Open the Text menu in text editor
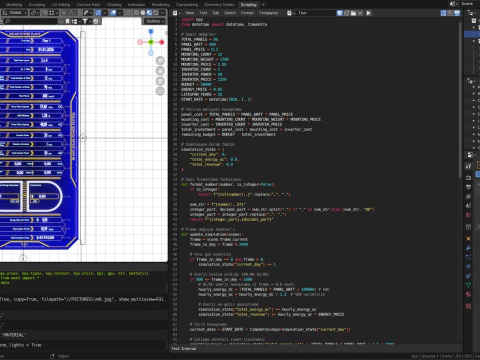 [x=203, y=13]
